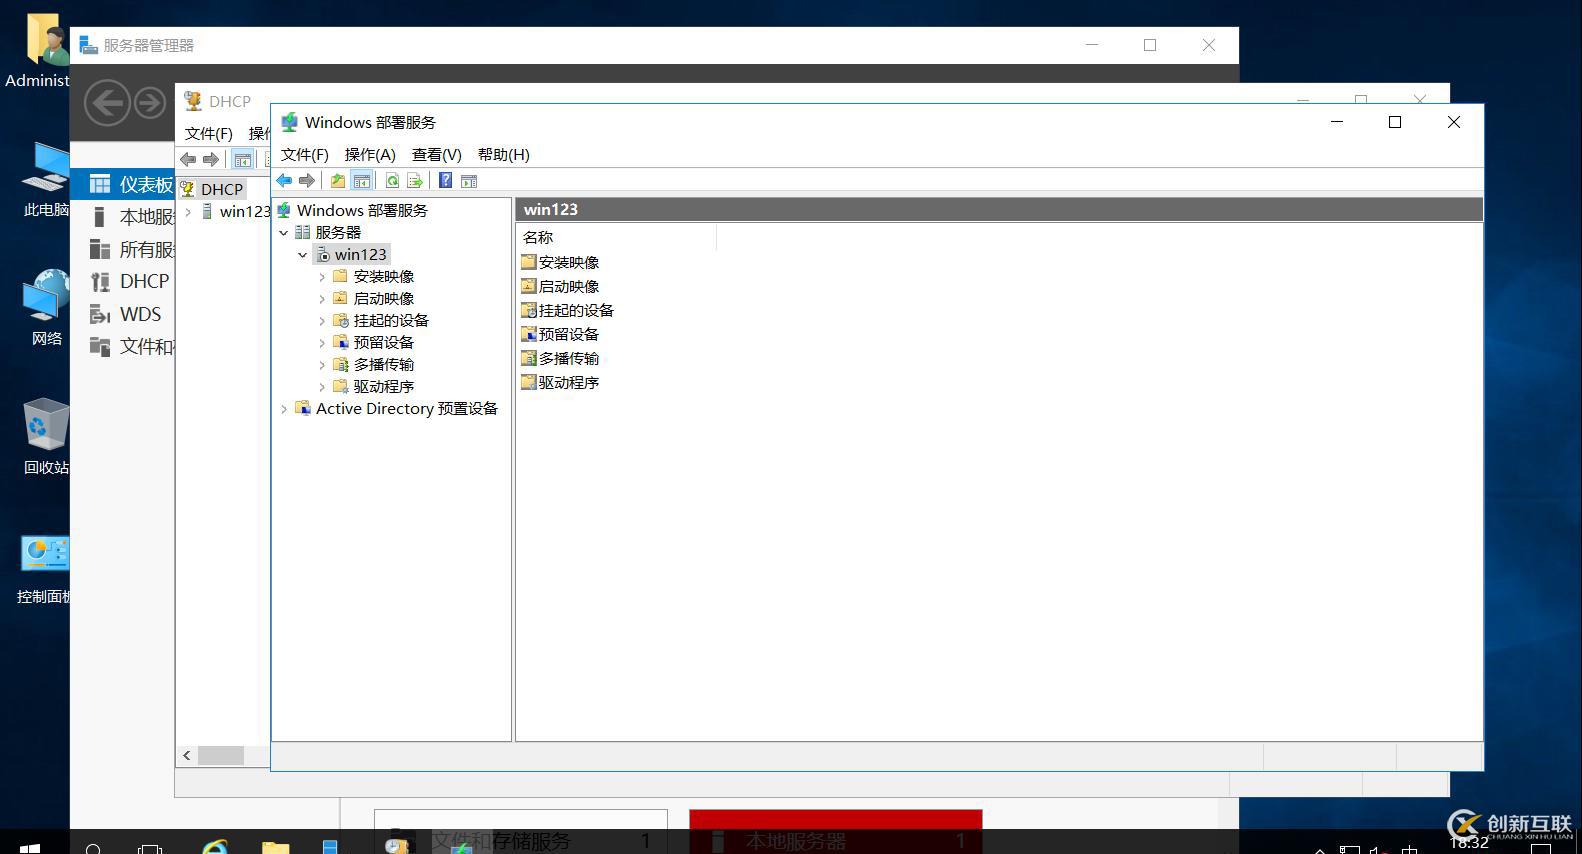
Task: Select the 网络 desktop icon
Action: [x=46, y=308]
